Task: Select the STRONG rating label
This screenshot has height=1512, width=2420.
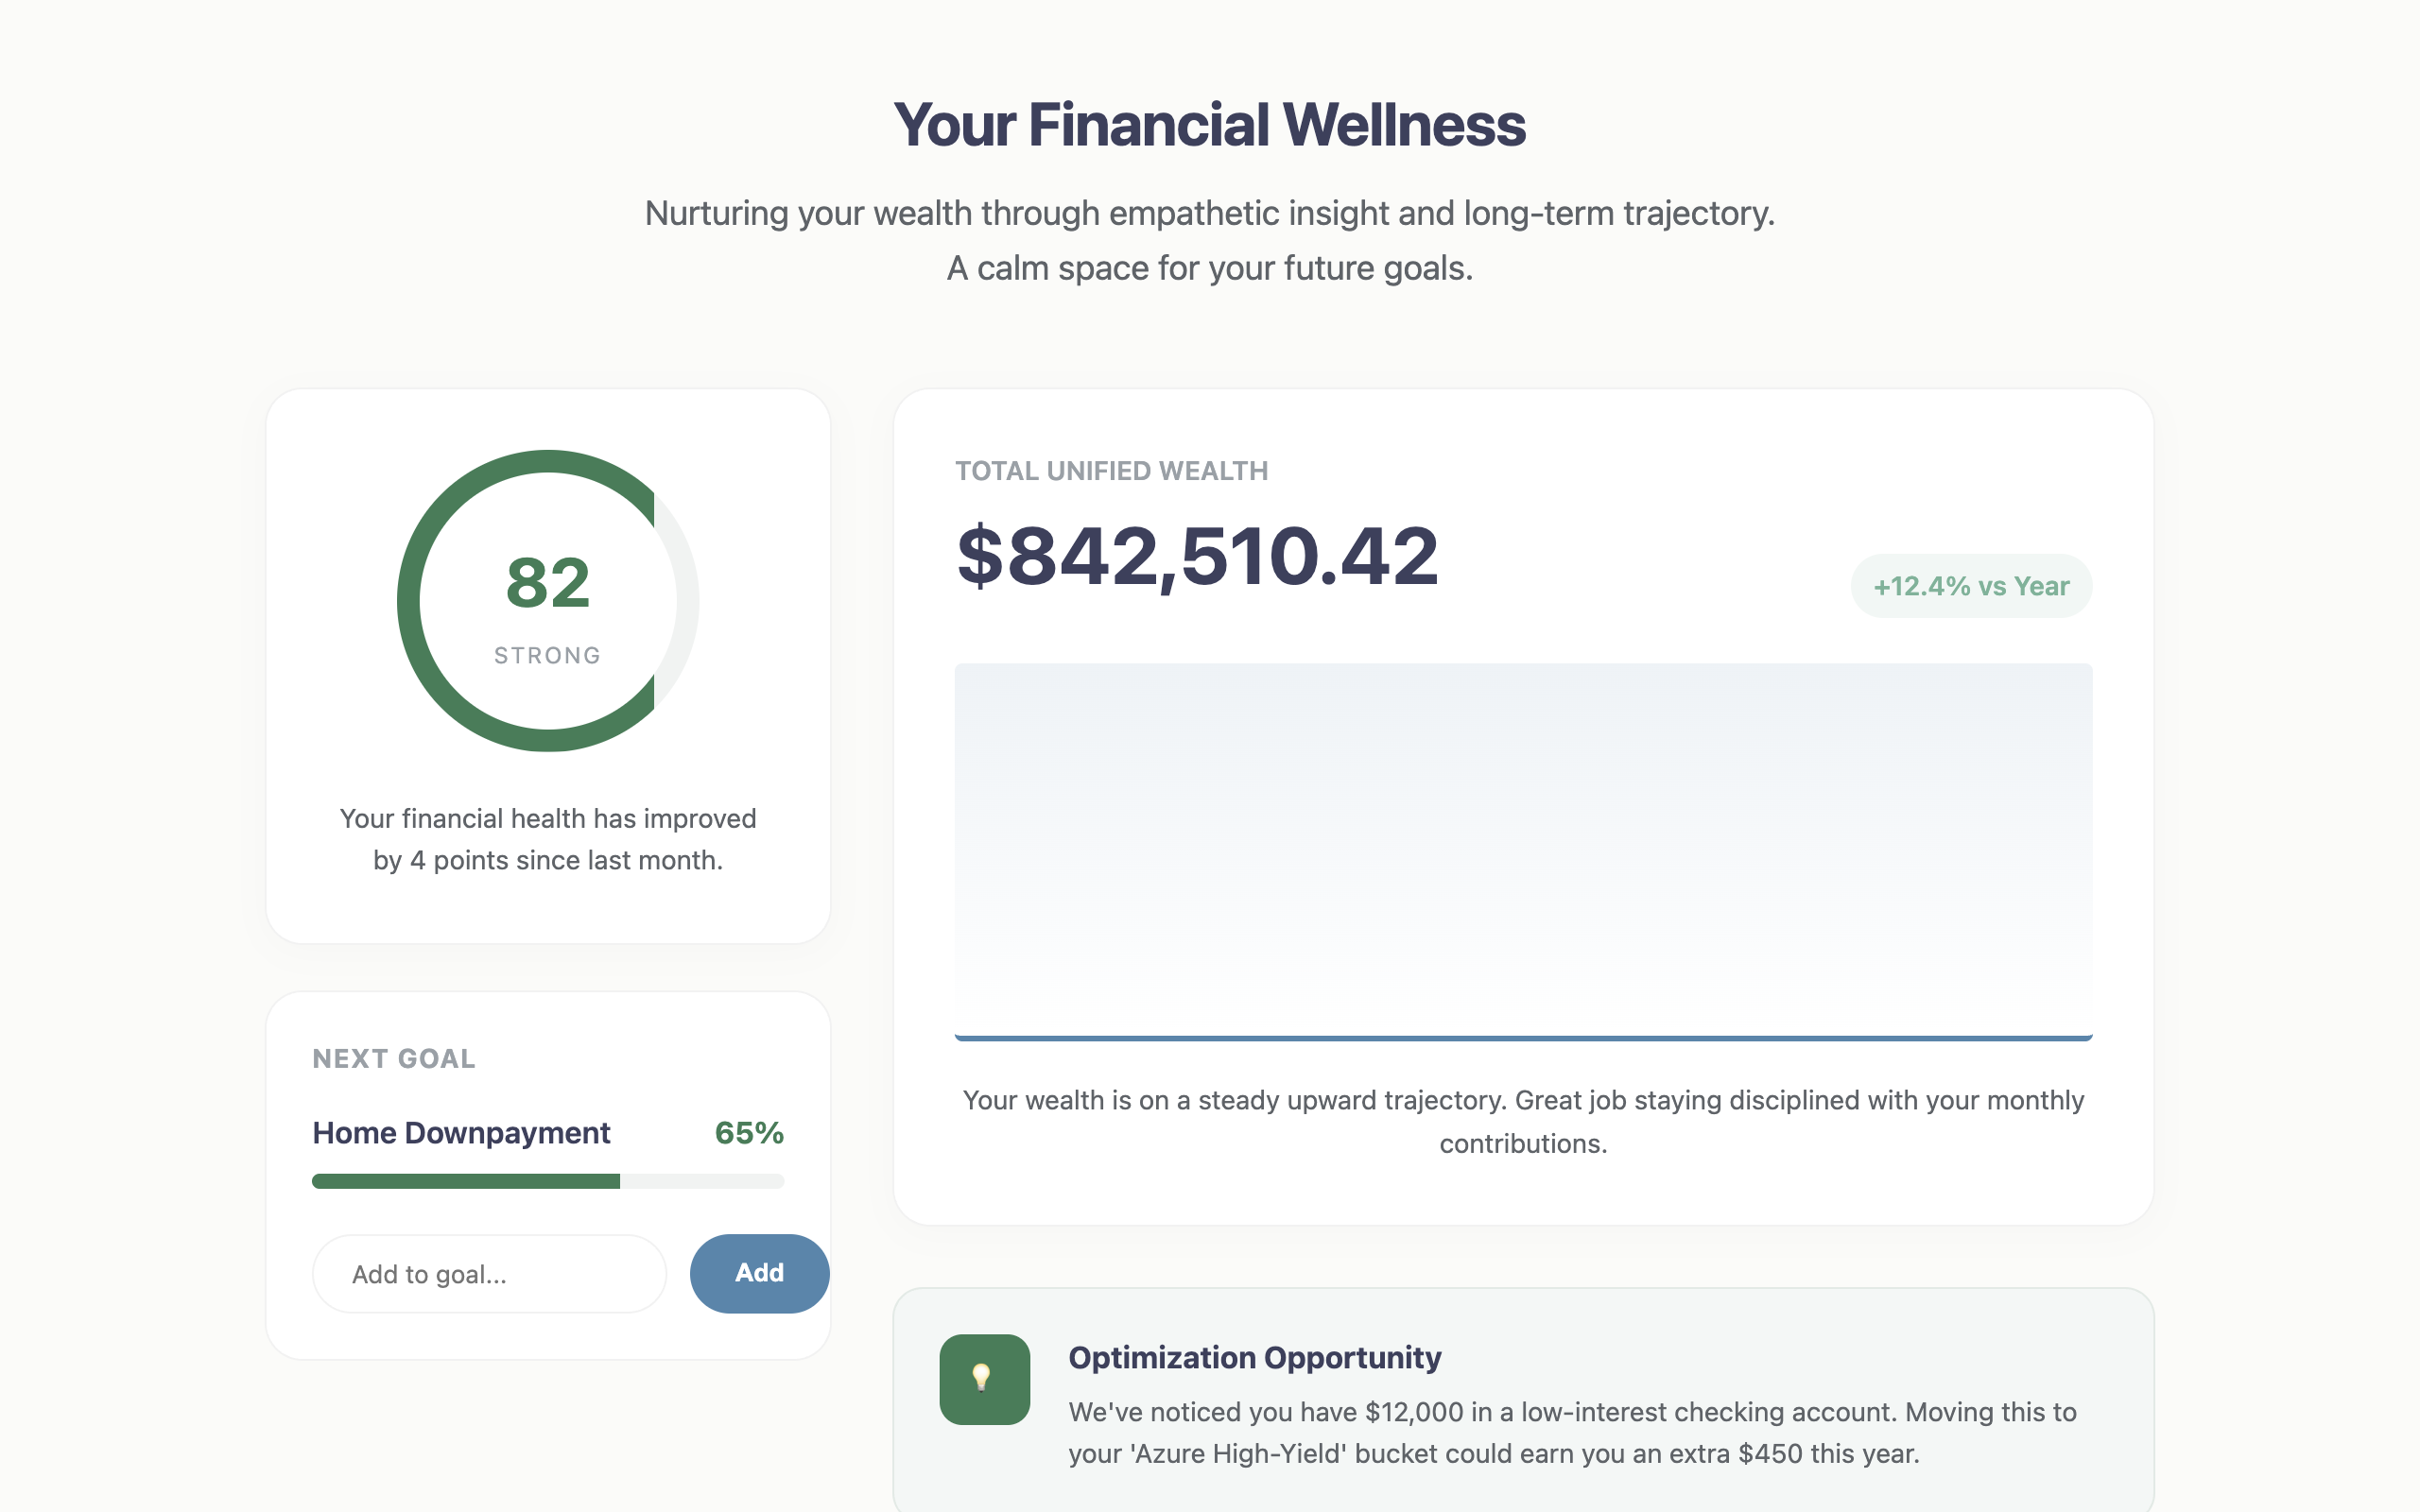Action: tap(547, 655)
